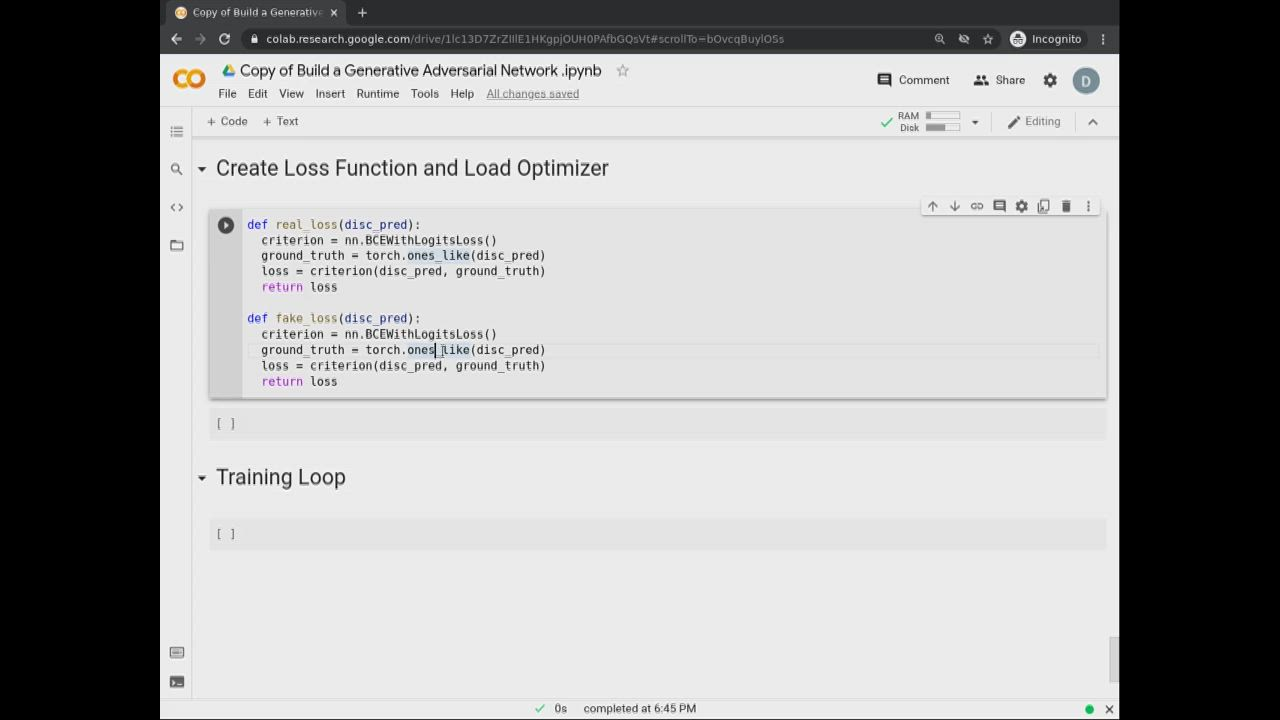Select the Copy of Build a Generative tab
The height and width of the screenshot is (720, 1280).
(256, 13)
